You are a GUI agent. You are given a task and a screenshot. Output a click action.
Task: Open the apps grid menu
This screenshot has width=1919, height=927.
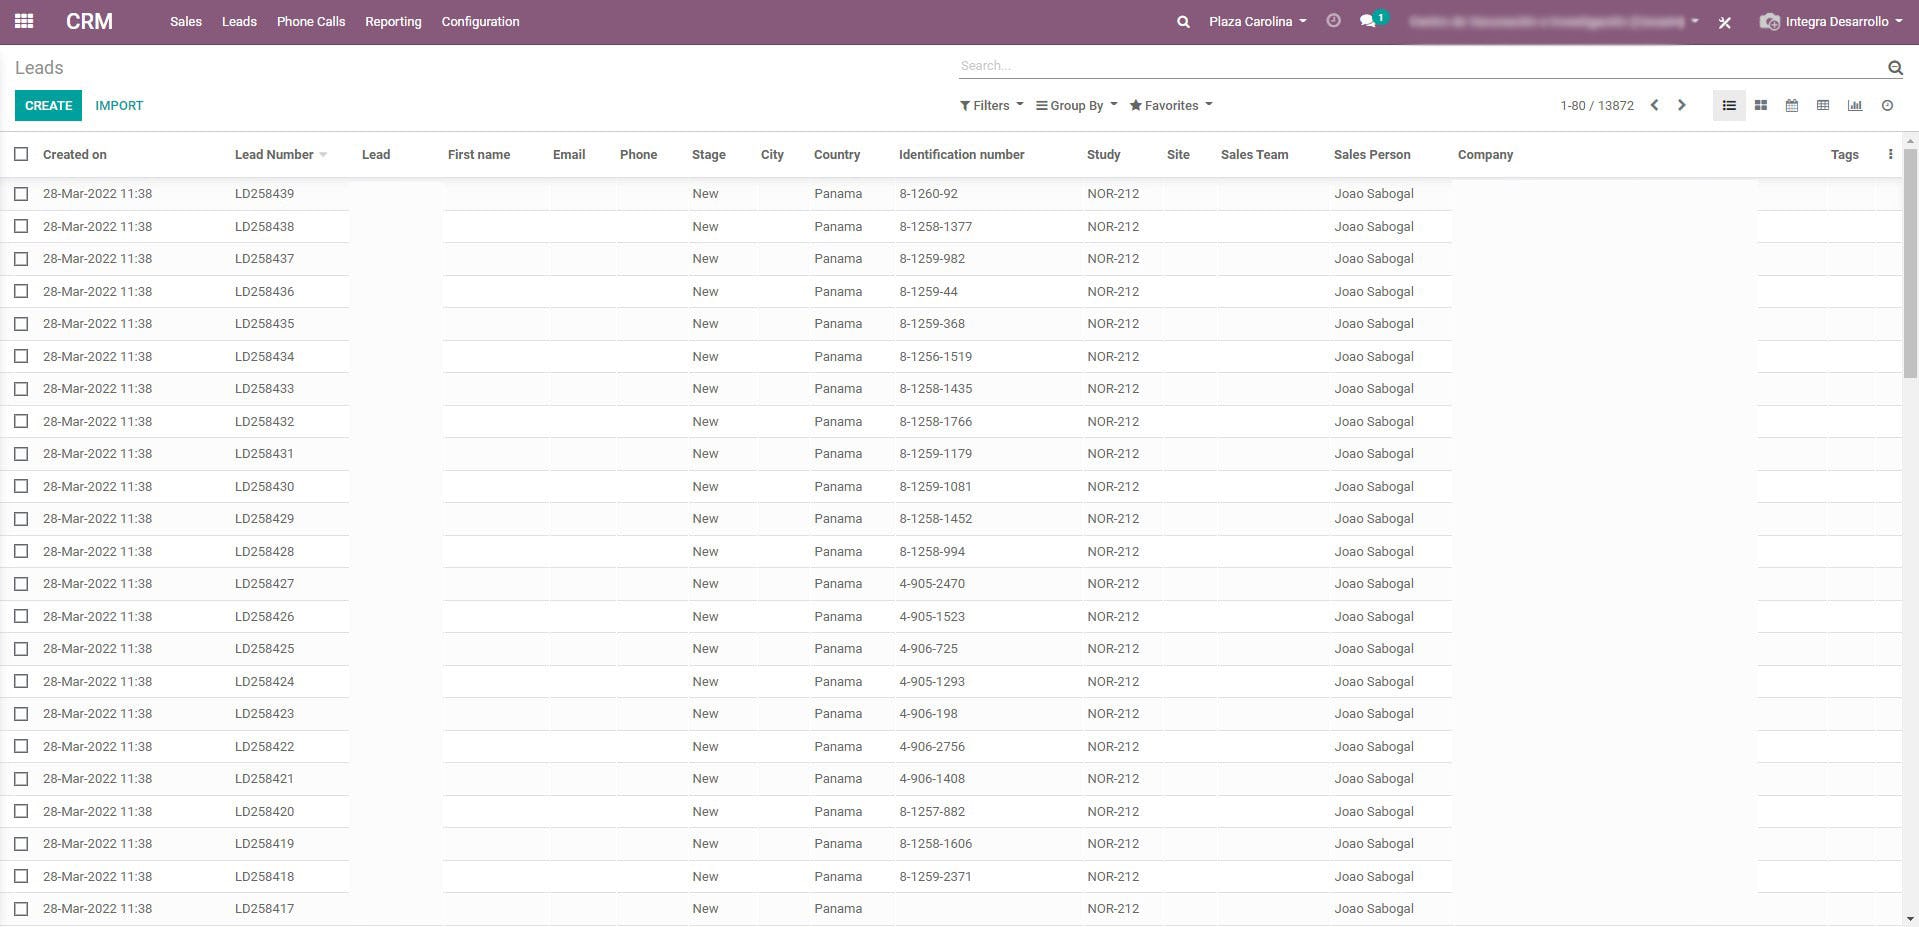[24, 21]
